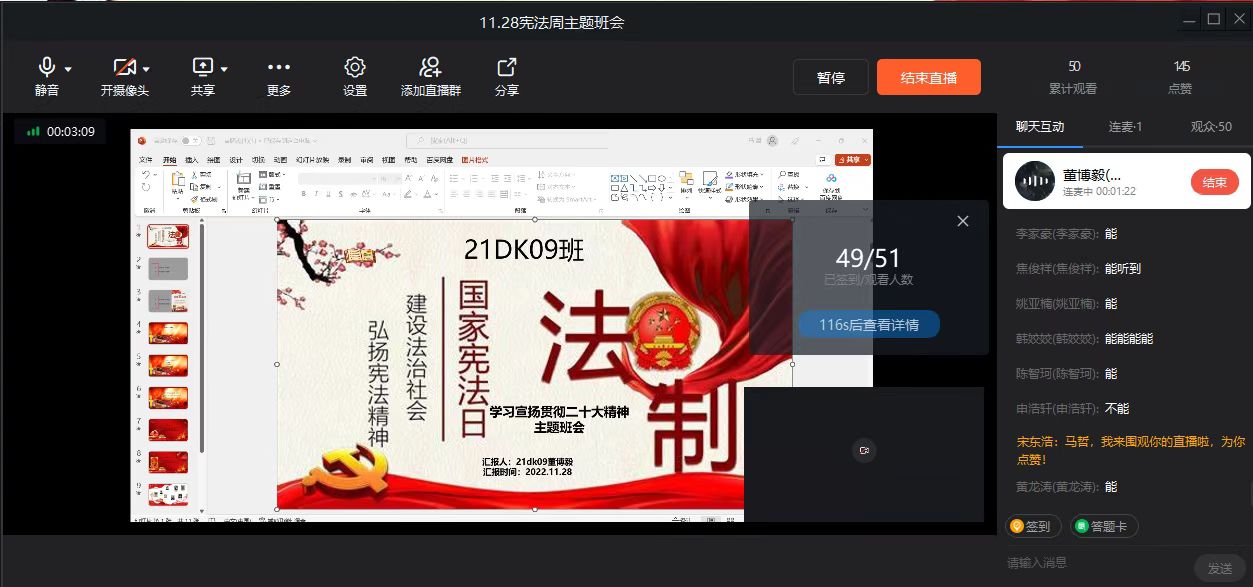Open the More options menu
The width and height of the screenshot is (1253, 587).
279,68
